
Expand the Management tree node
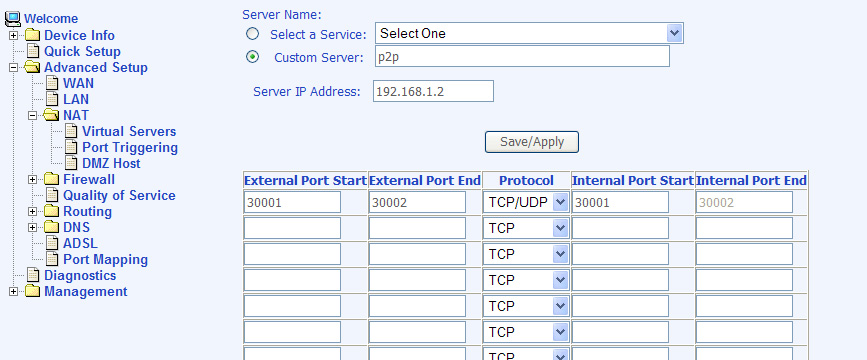pyautogui.click(x=13, y=292)
